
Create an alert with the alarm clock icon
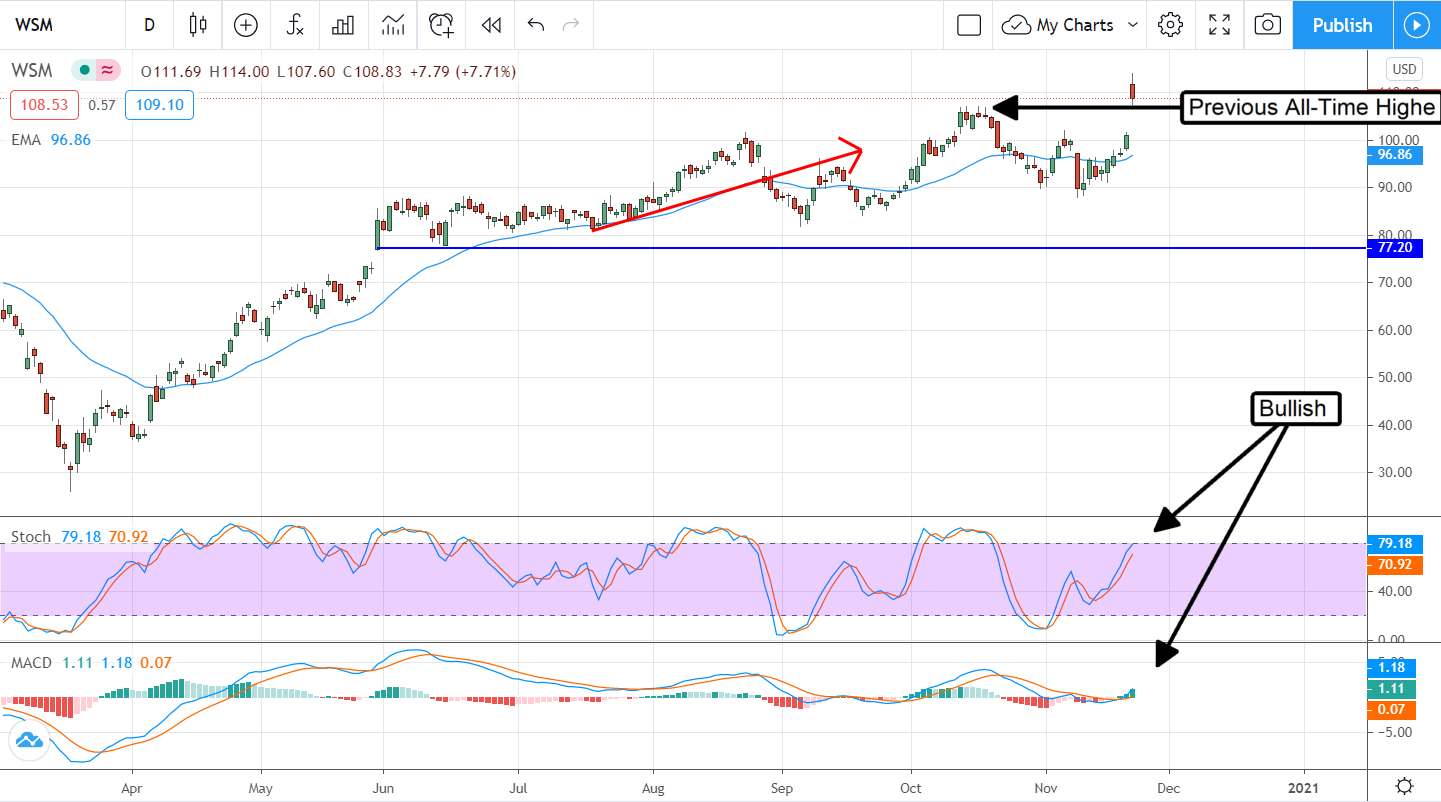pos(441,25)
